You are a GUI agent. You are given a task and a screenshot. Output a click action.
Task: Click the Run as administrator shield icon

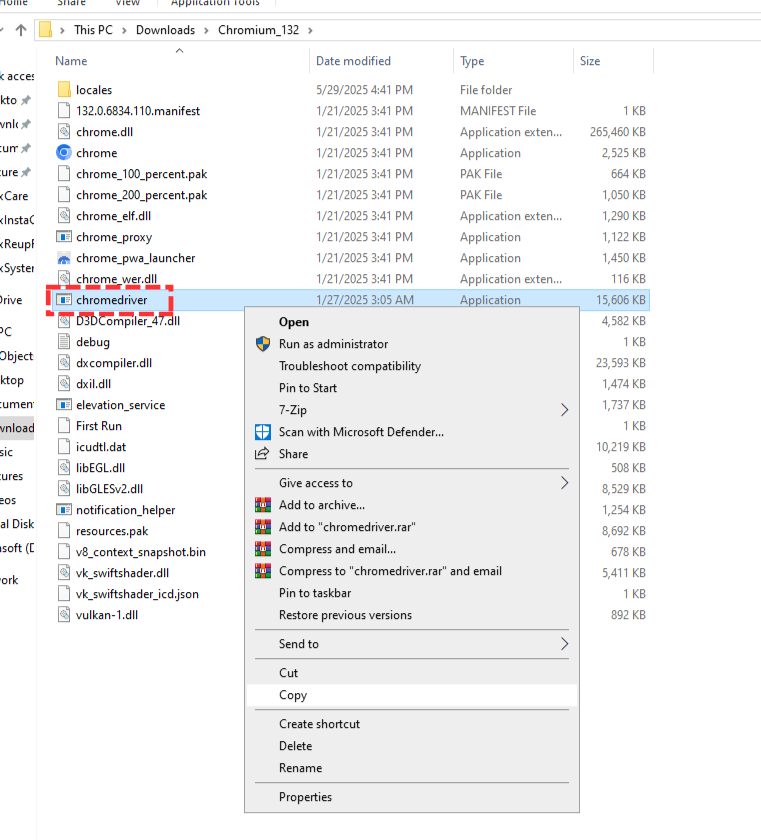pos(262,344)
